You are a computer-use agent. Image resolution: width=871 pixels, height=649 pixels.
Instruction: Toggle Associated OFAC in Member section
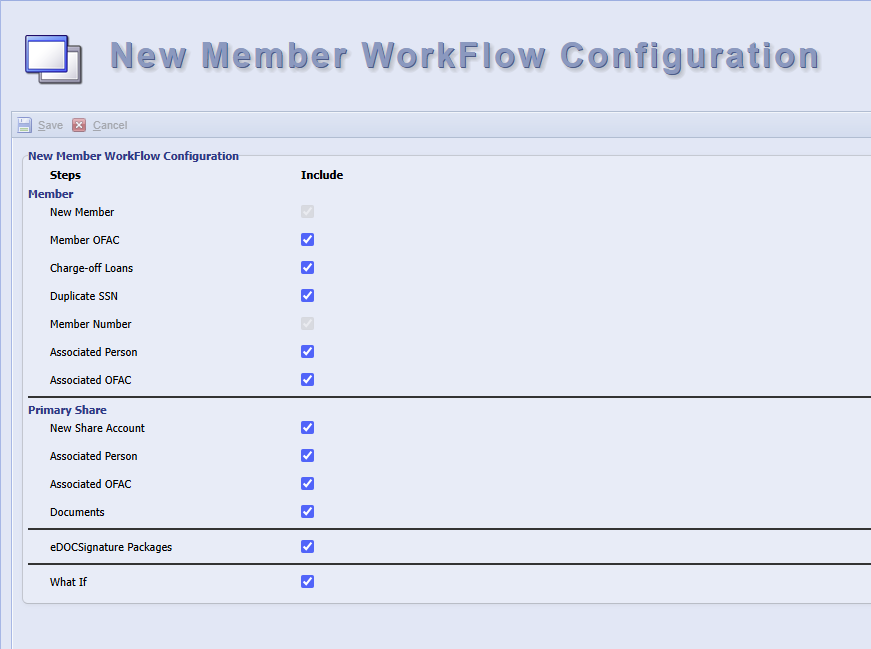point(307,379)
